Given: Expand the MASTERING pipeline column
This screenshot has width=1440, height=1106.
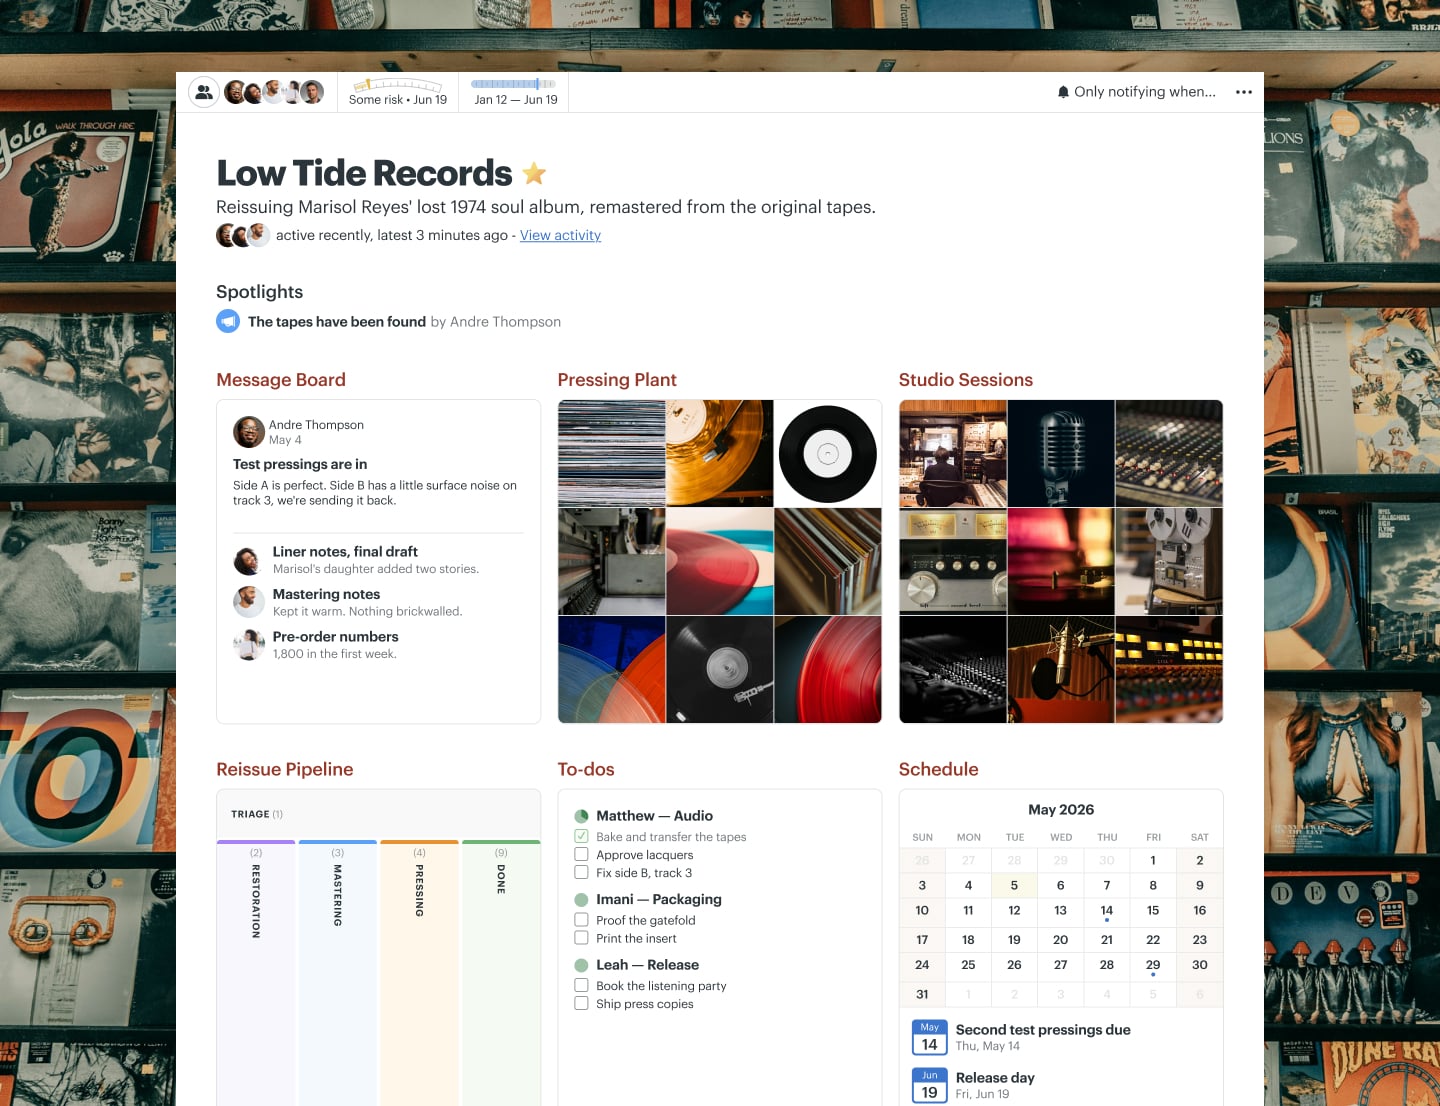Looking at the screenshot, I should [338, 973].
